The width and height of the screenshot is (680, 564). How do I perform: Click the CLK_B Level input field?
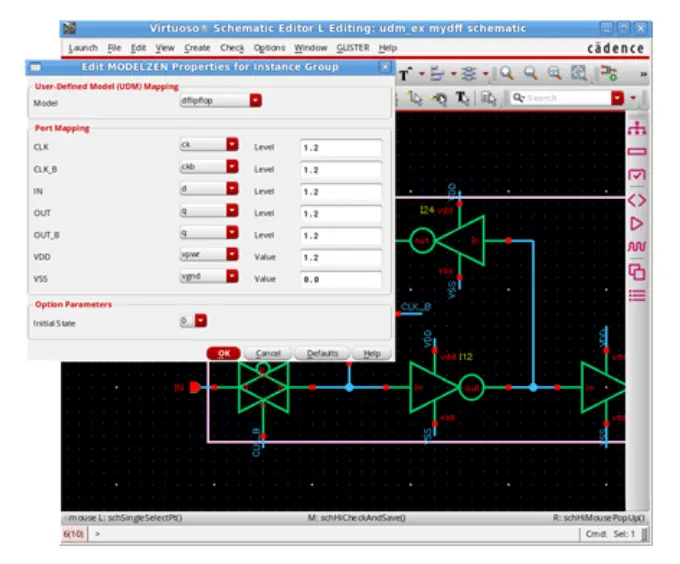341,170
